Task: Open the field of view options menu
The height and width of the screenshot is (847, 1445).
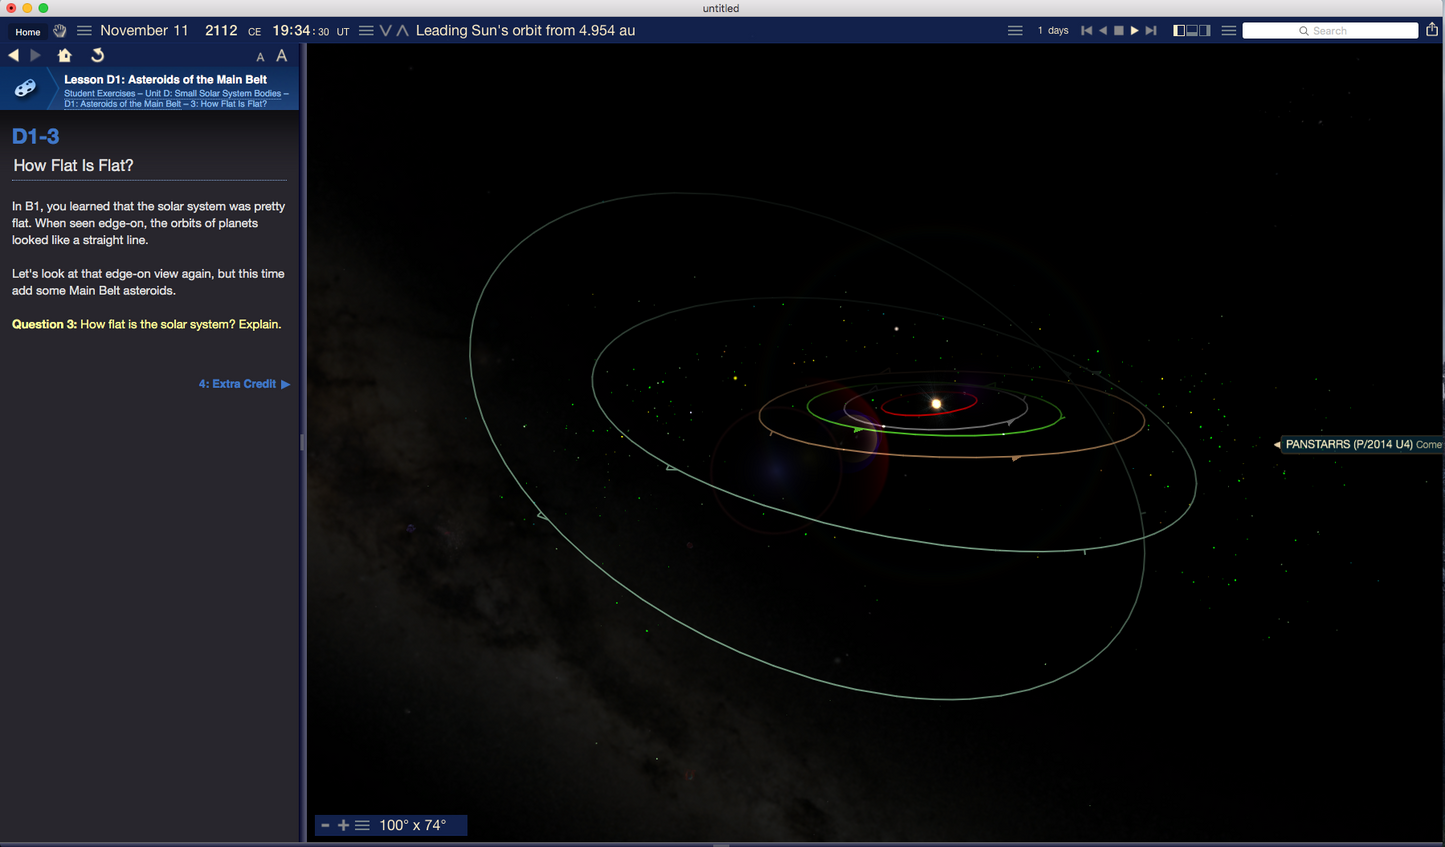Action: 362,825
